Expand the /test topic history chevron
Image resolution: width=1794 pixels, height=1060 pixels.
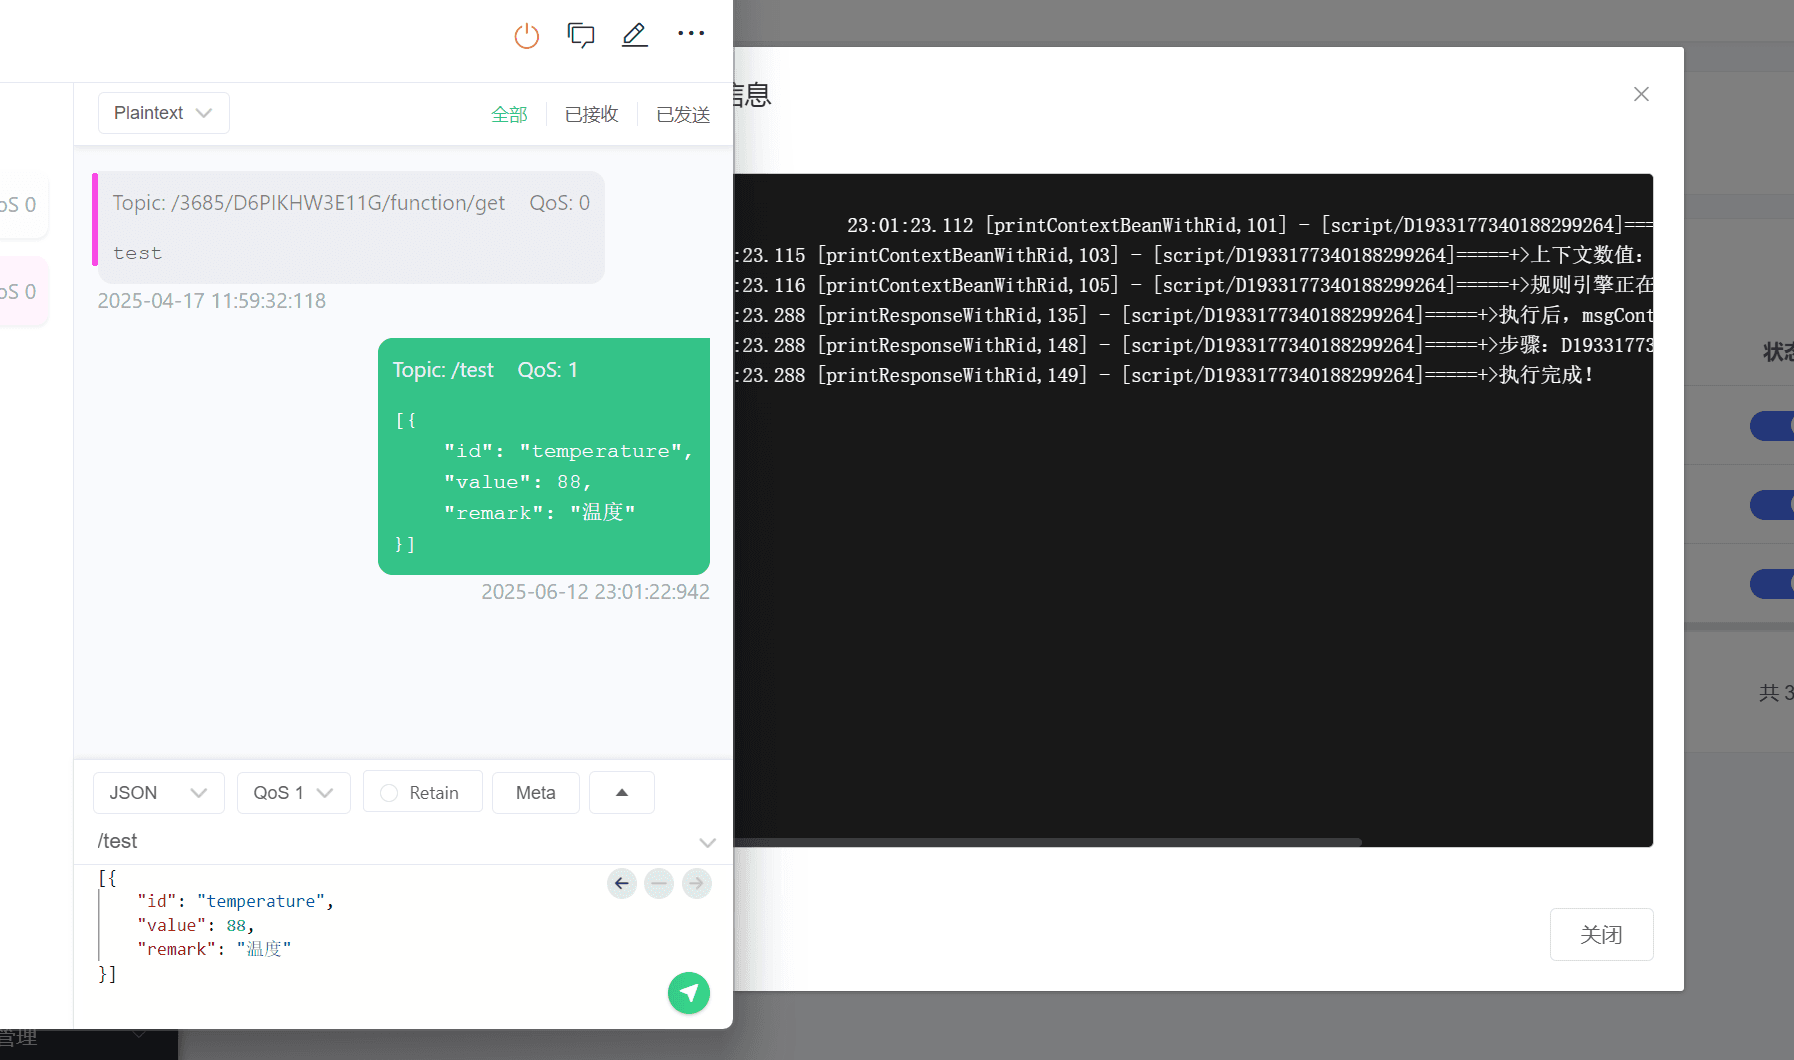click(x=708, y=842)
